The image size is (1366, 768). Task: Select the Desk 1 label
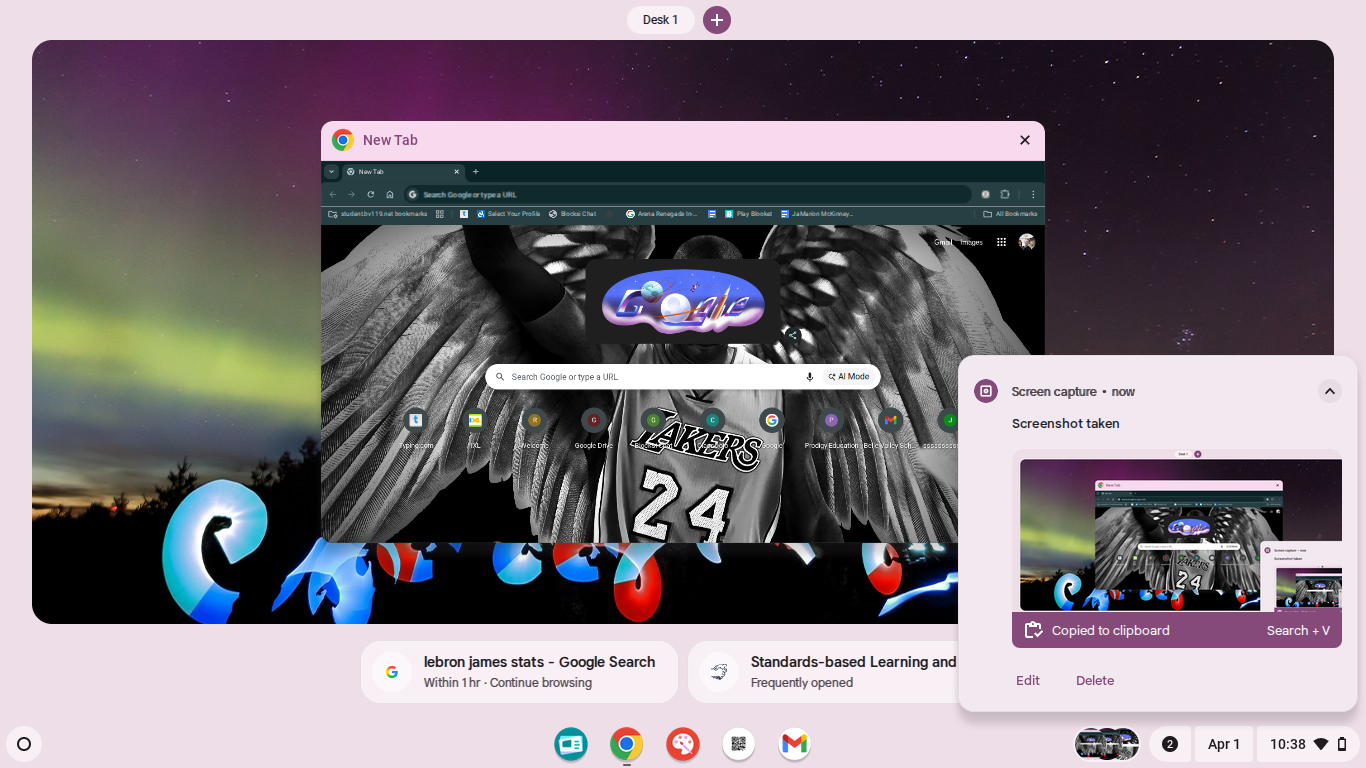660,20
